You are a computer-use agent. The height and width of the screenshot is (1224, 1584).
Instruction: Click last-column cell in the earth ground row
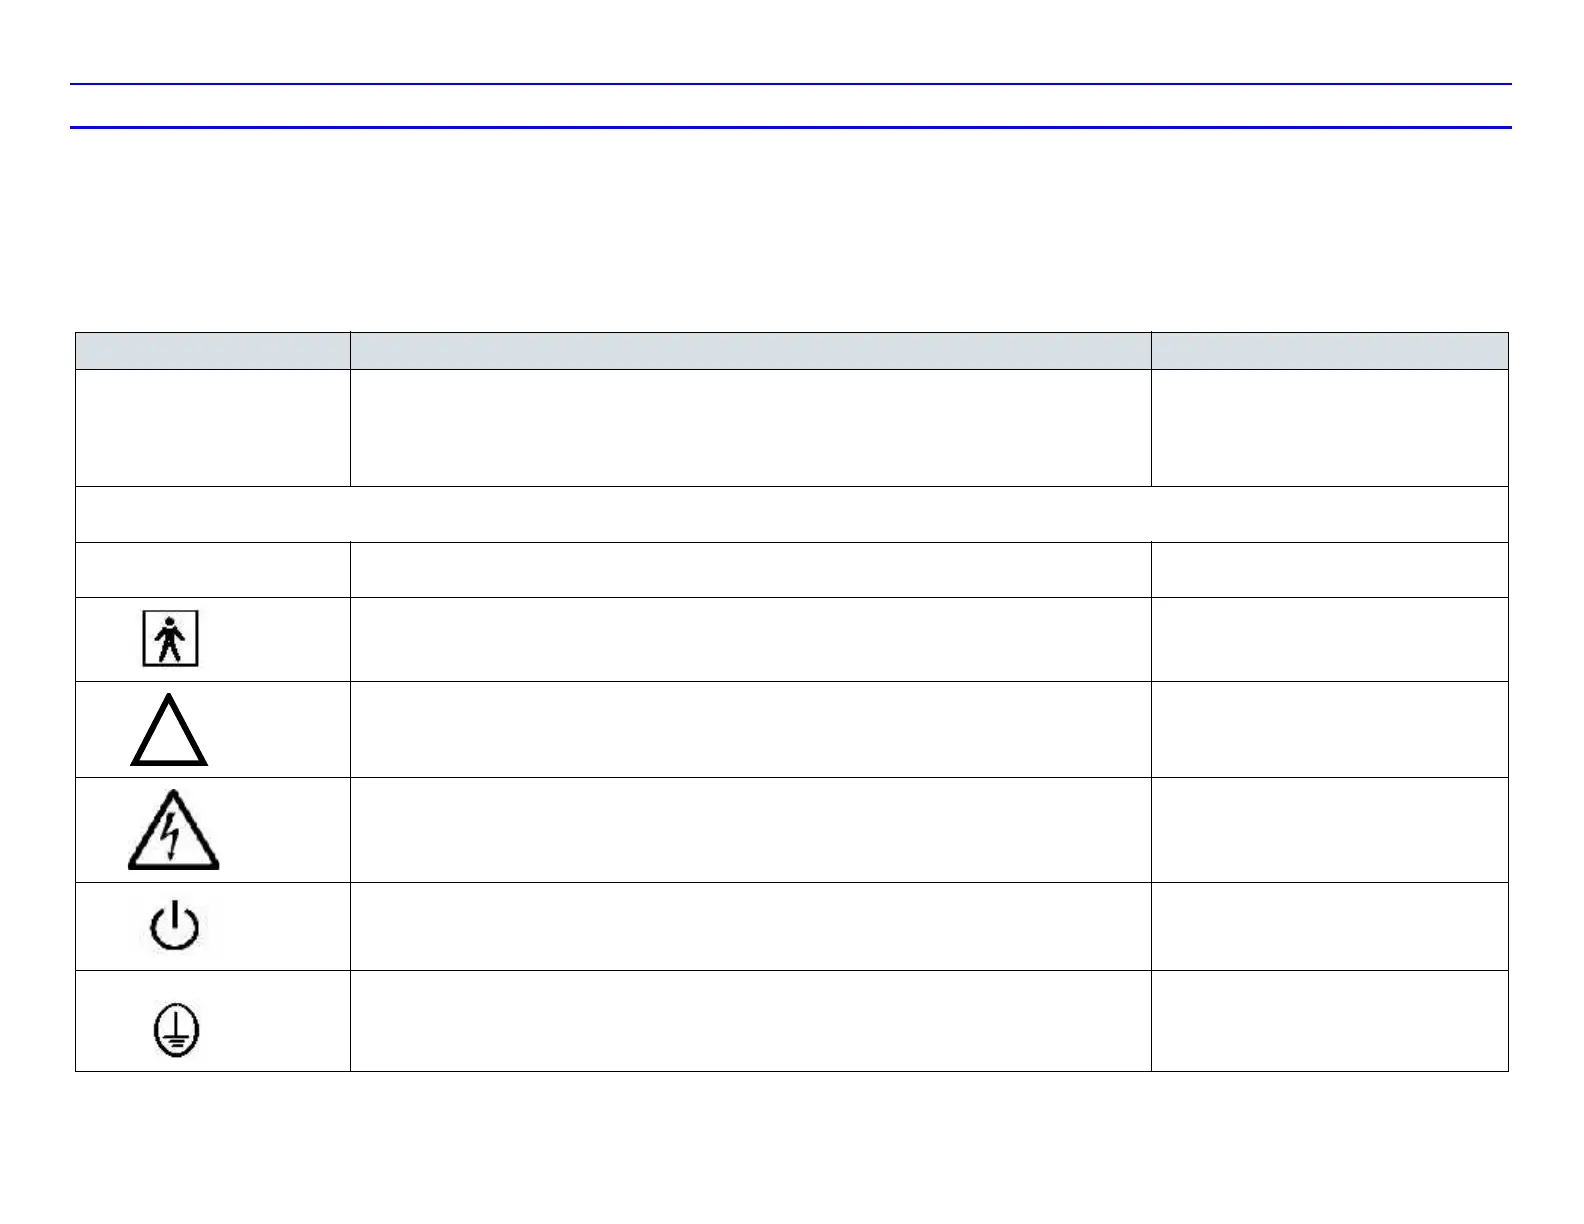point(1329,1021)
